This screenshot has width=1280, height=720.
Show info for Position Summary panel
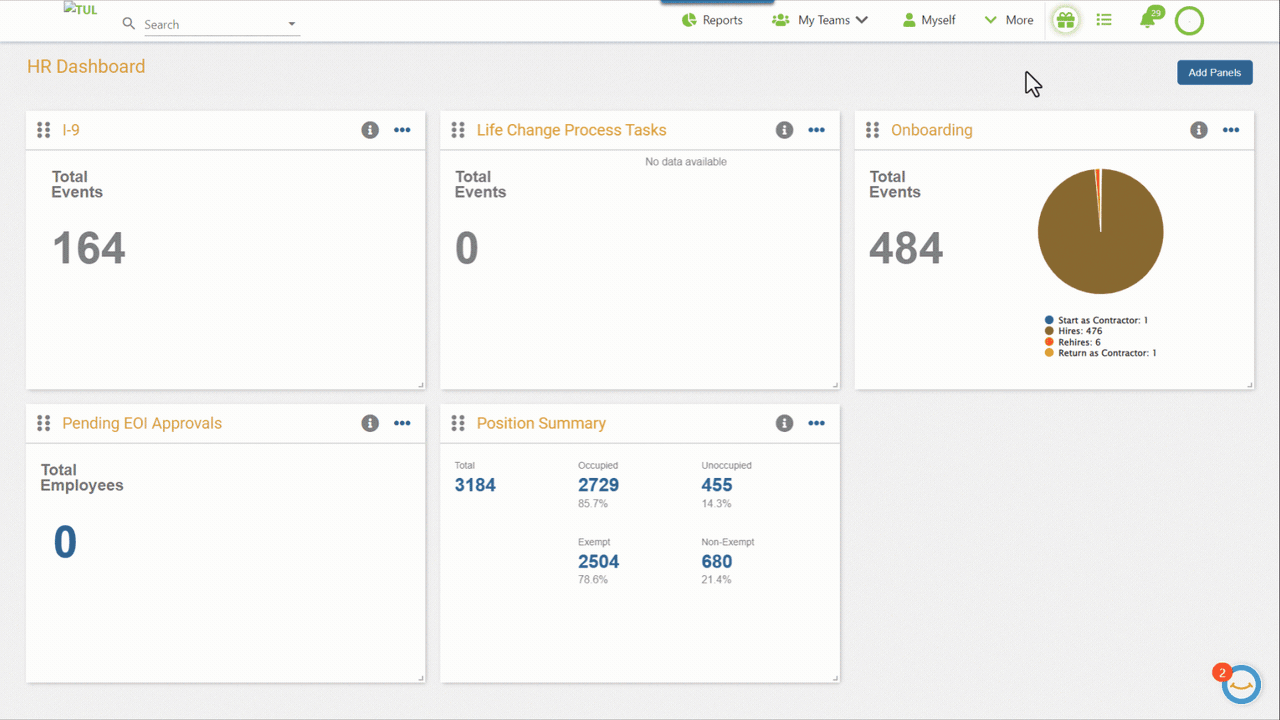click(784, 423)
